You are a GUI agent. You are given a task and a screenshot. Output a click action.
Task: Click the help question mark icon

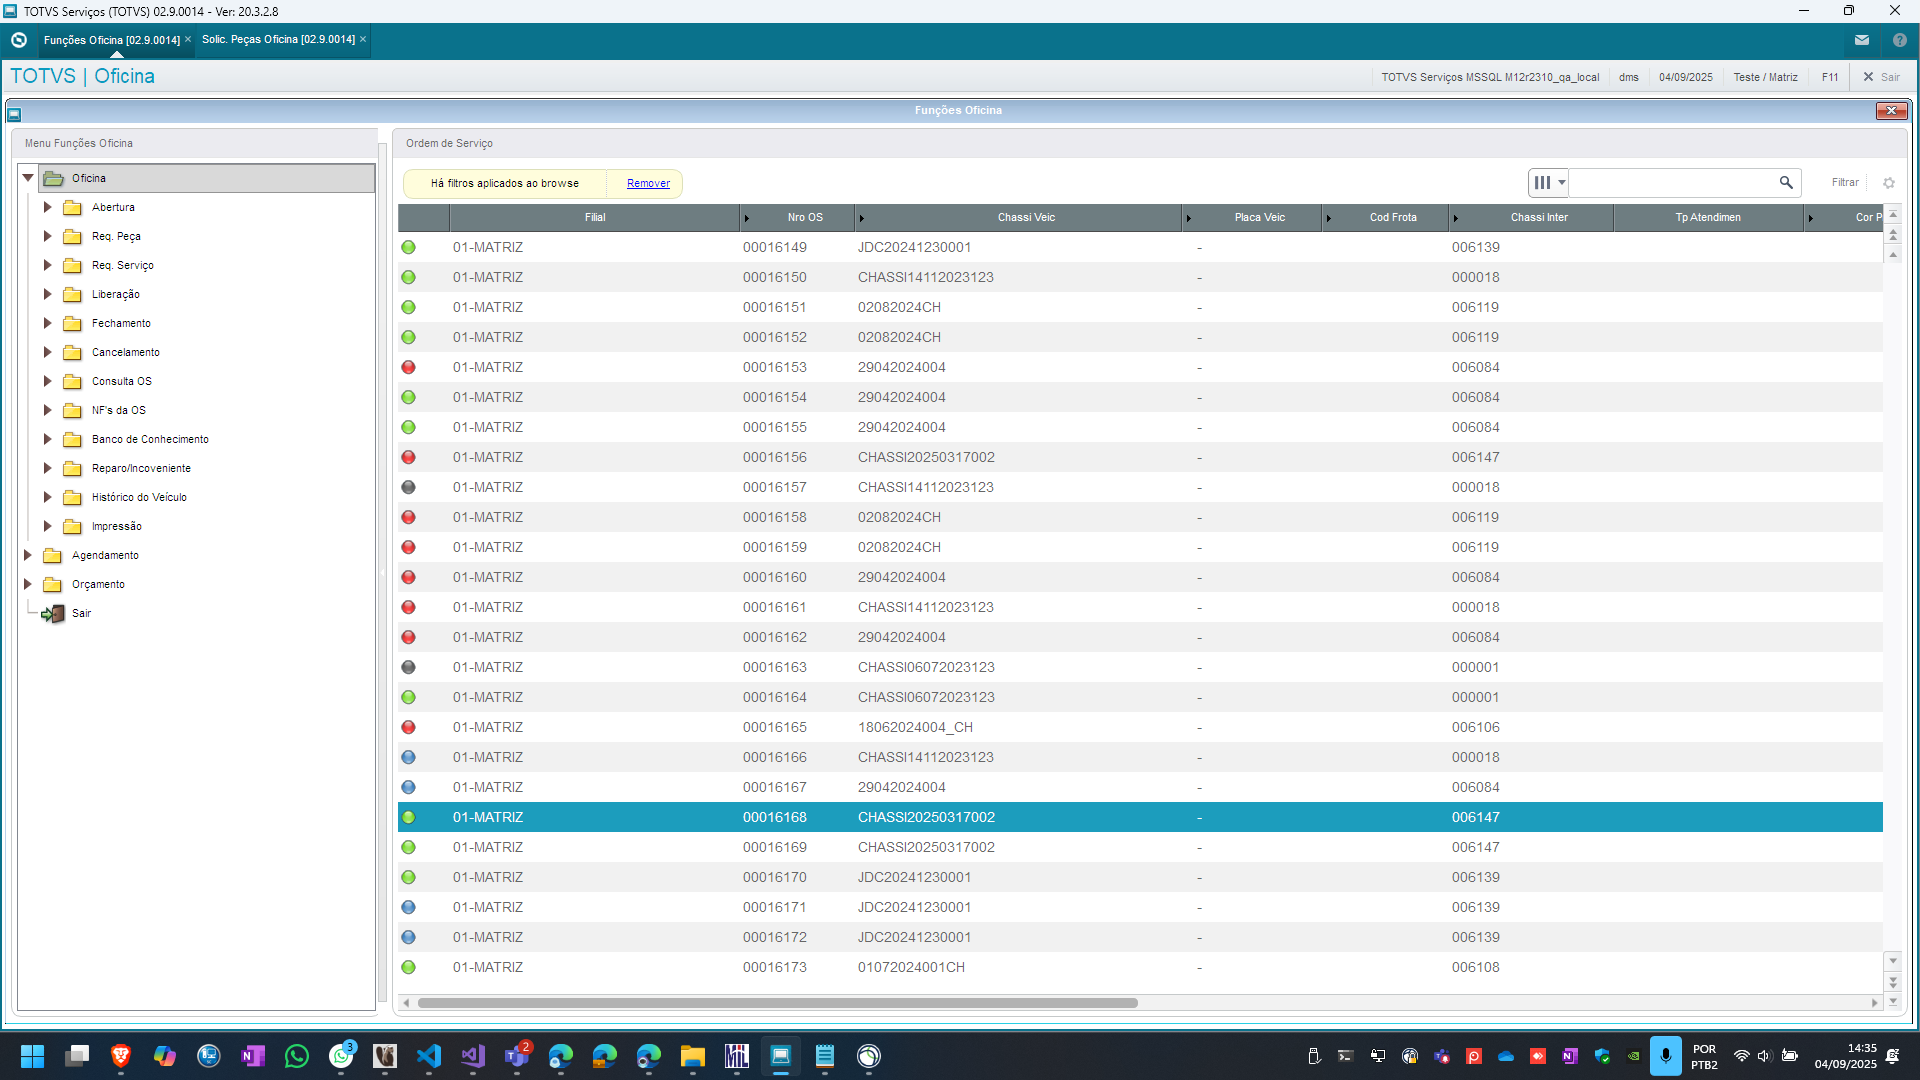[x=1899, y=40]
